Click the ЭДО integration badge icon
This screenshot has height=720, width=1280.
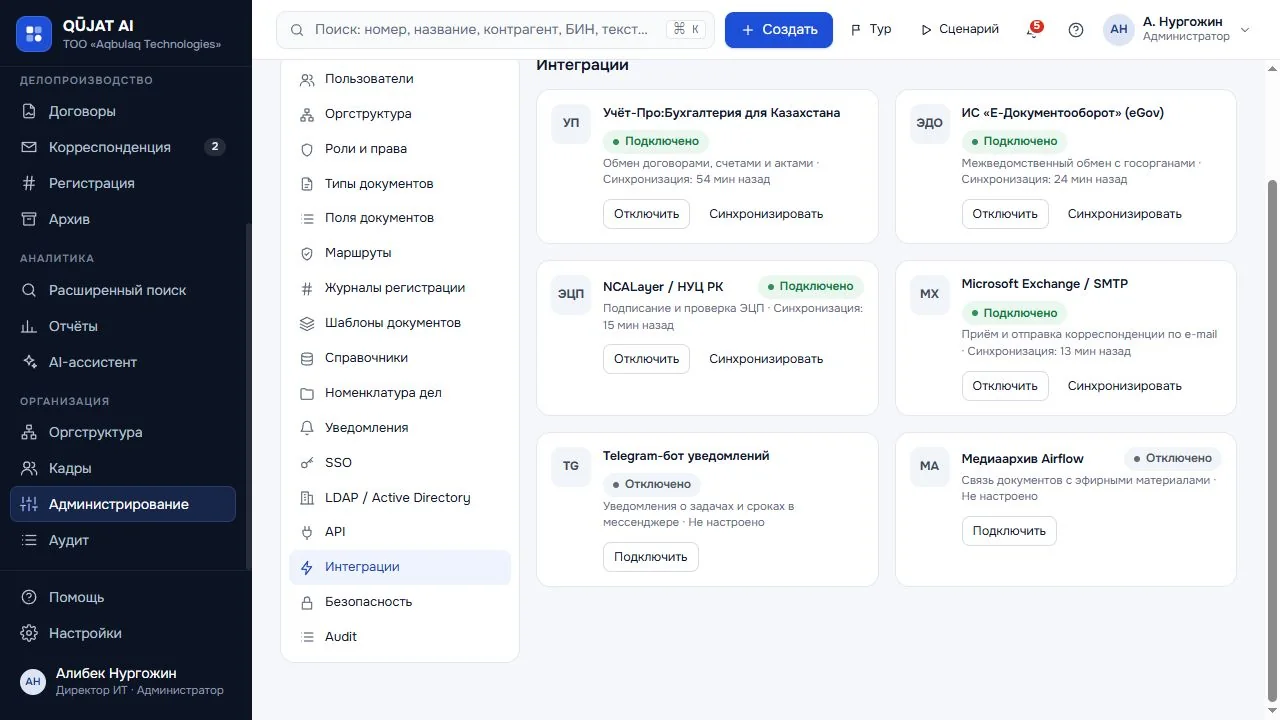click(x=930, y=124)
